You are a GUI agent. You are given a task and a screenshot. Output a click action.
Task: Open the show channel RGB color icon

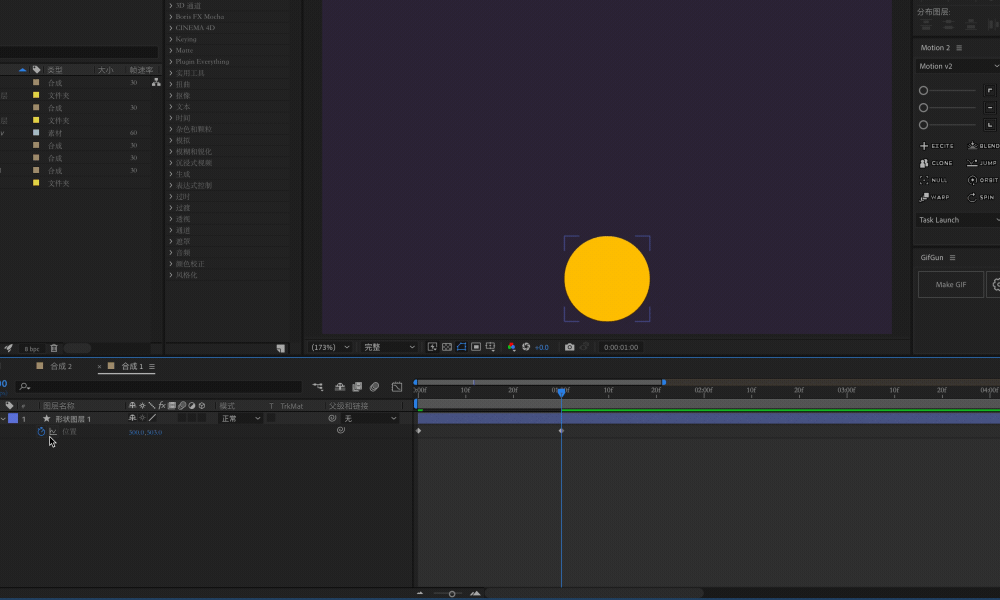(511, 347)
